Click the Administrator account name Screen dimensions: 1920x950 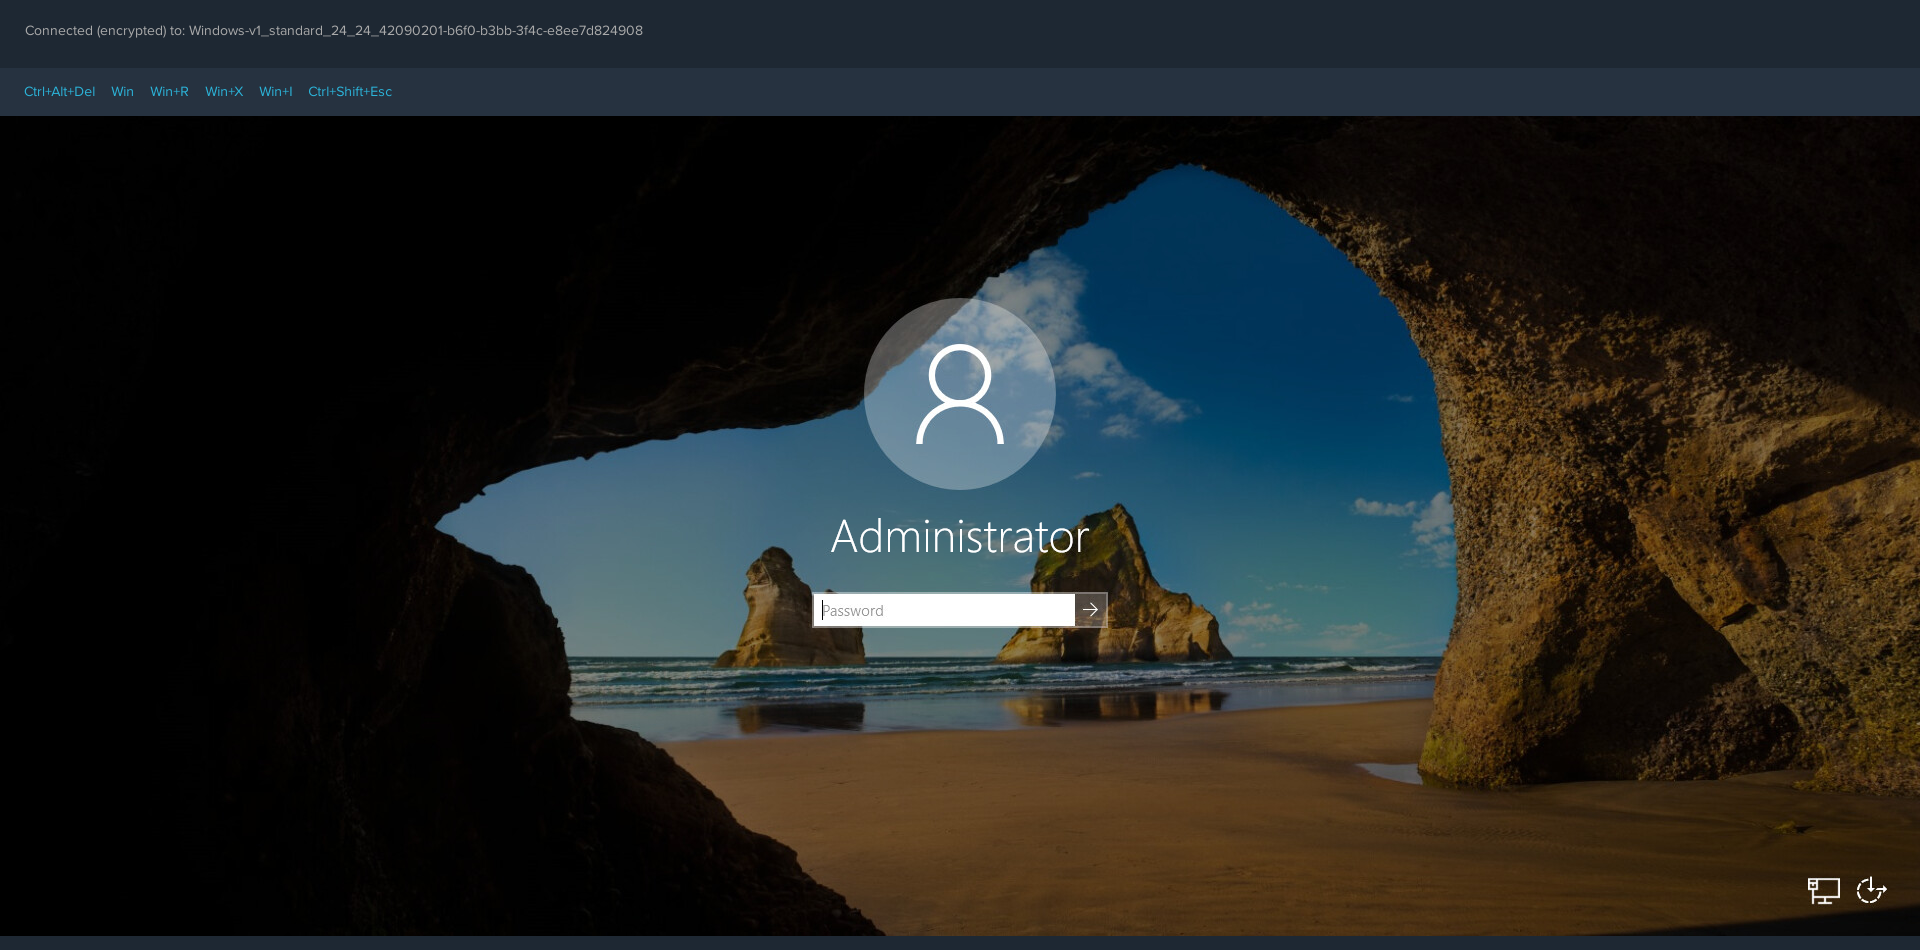[x=960, y=537]
